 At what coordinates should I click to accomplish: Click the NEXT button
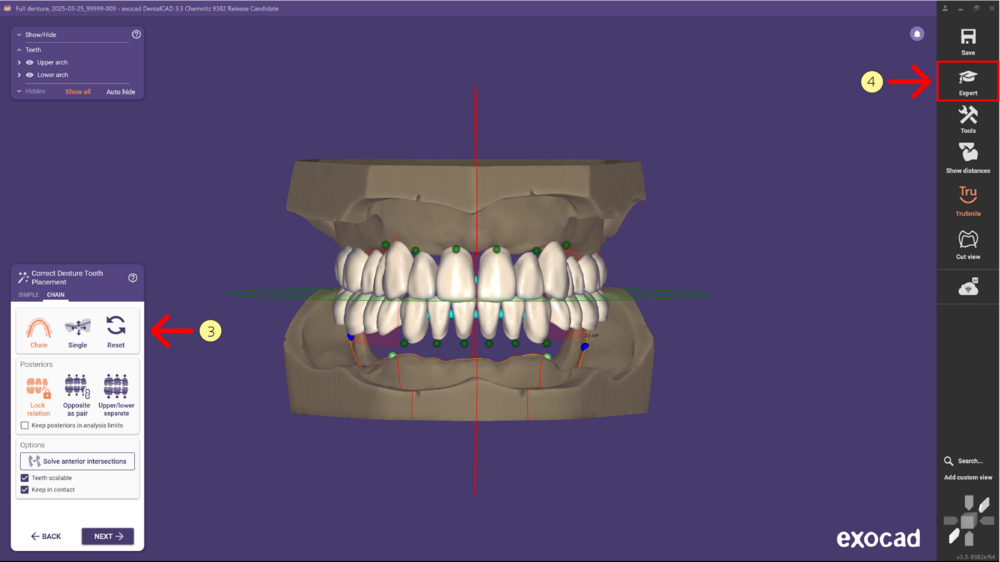[x=108, y=536]
